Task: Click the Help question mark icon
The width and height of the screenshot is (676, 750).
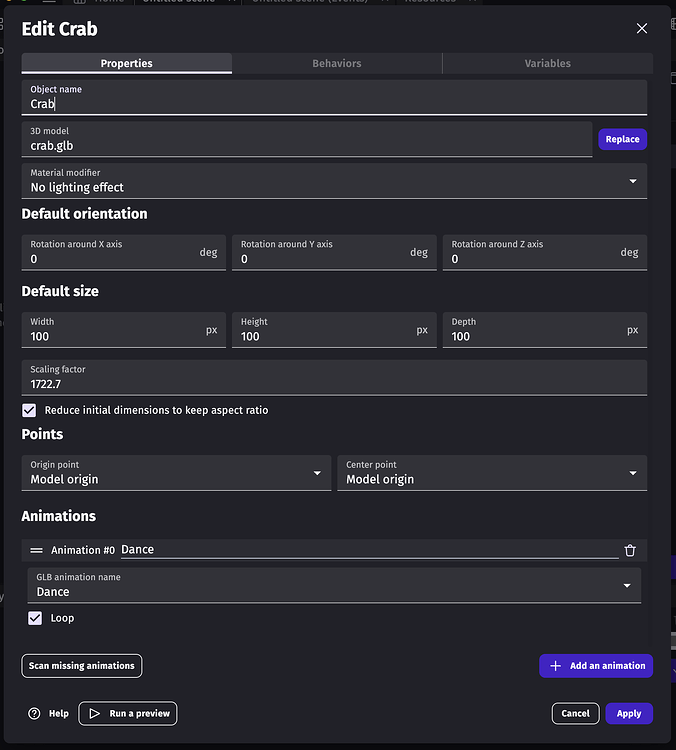Action: [x=34, y=714]
